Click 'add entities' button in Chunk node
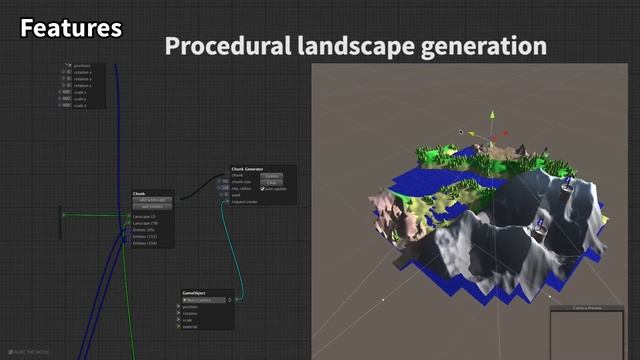This screenshot has width=640, height=360. point(152,207)
